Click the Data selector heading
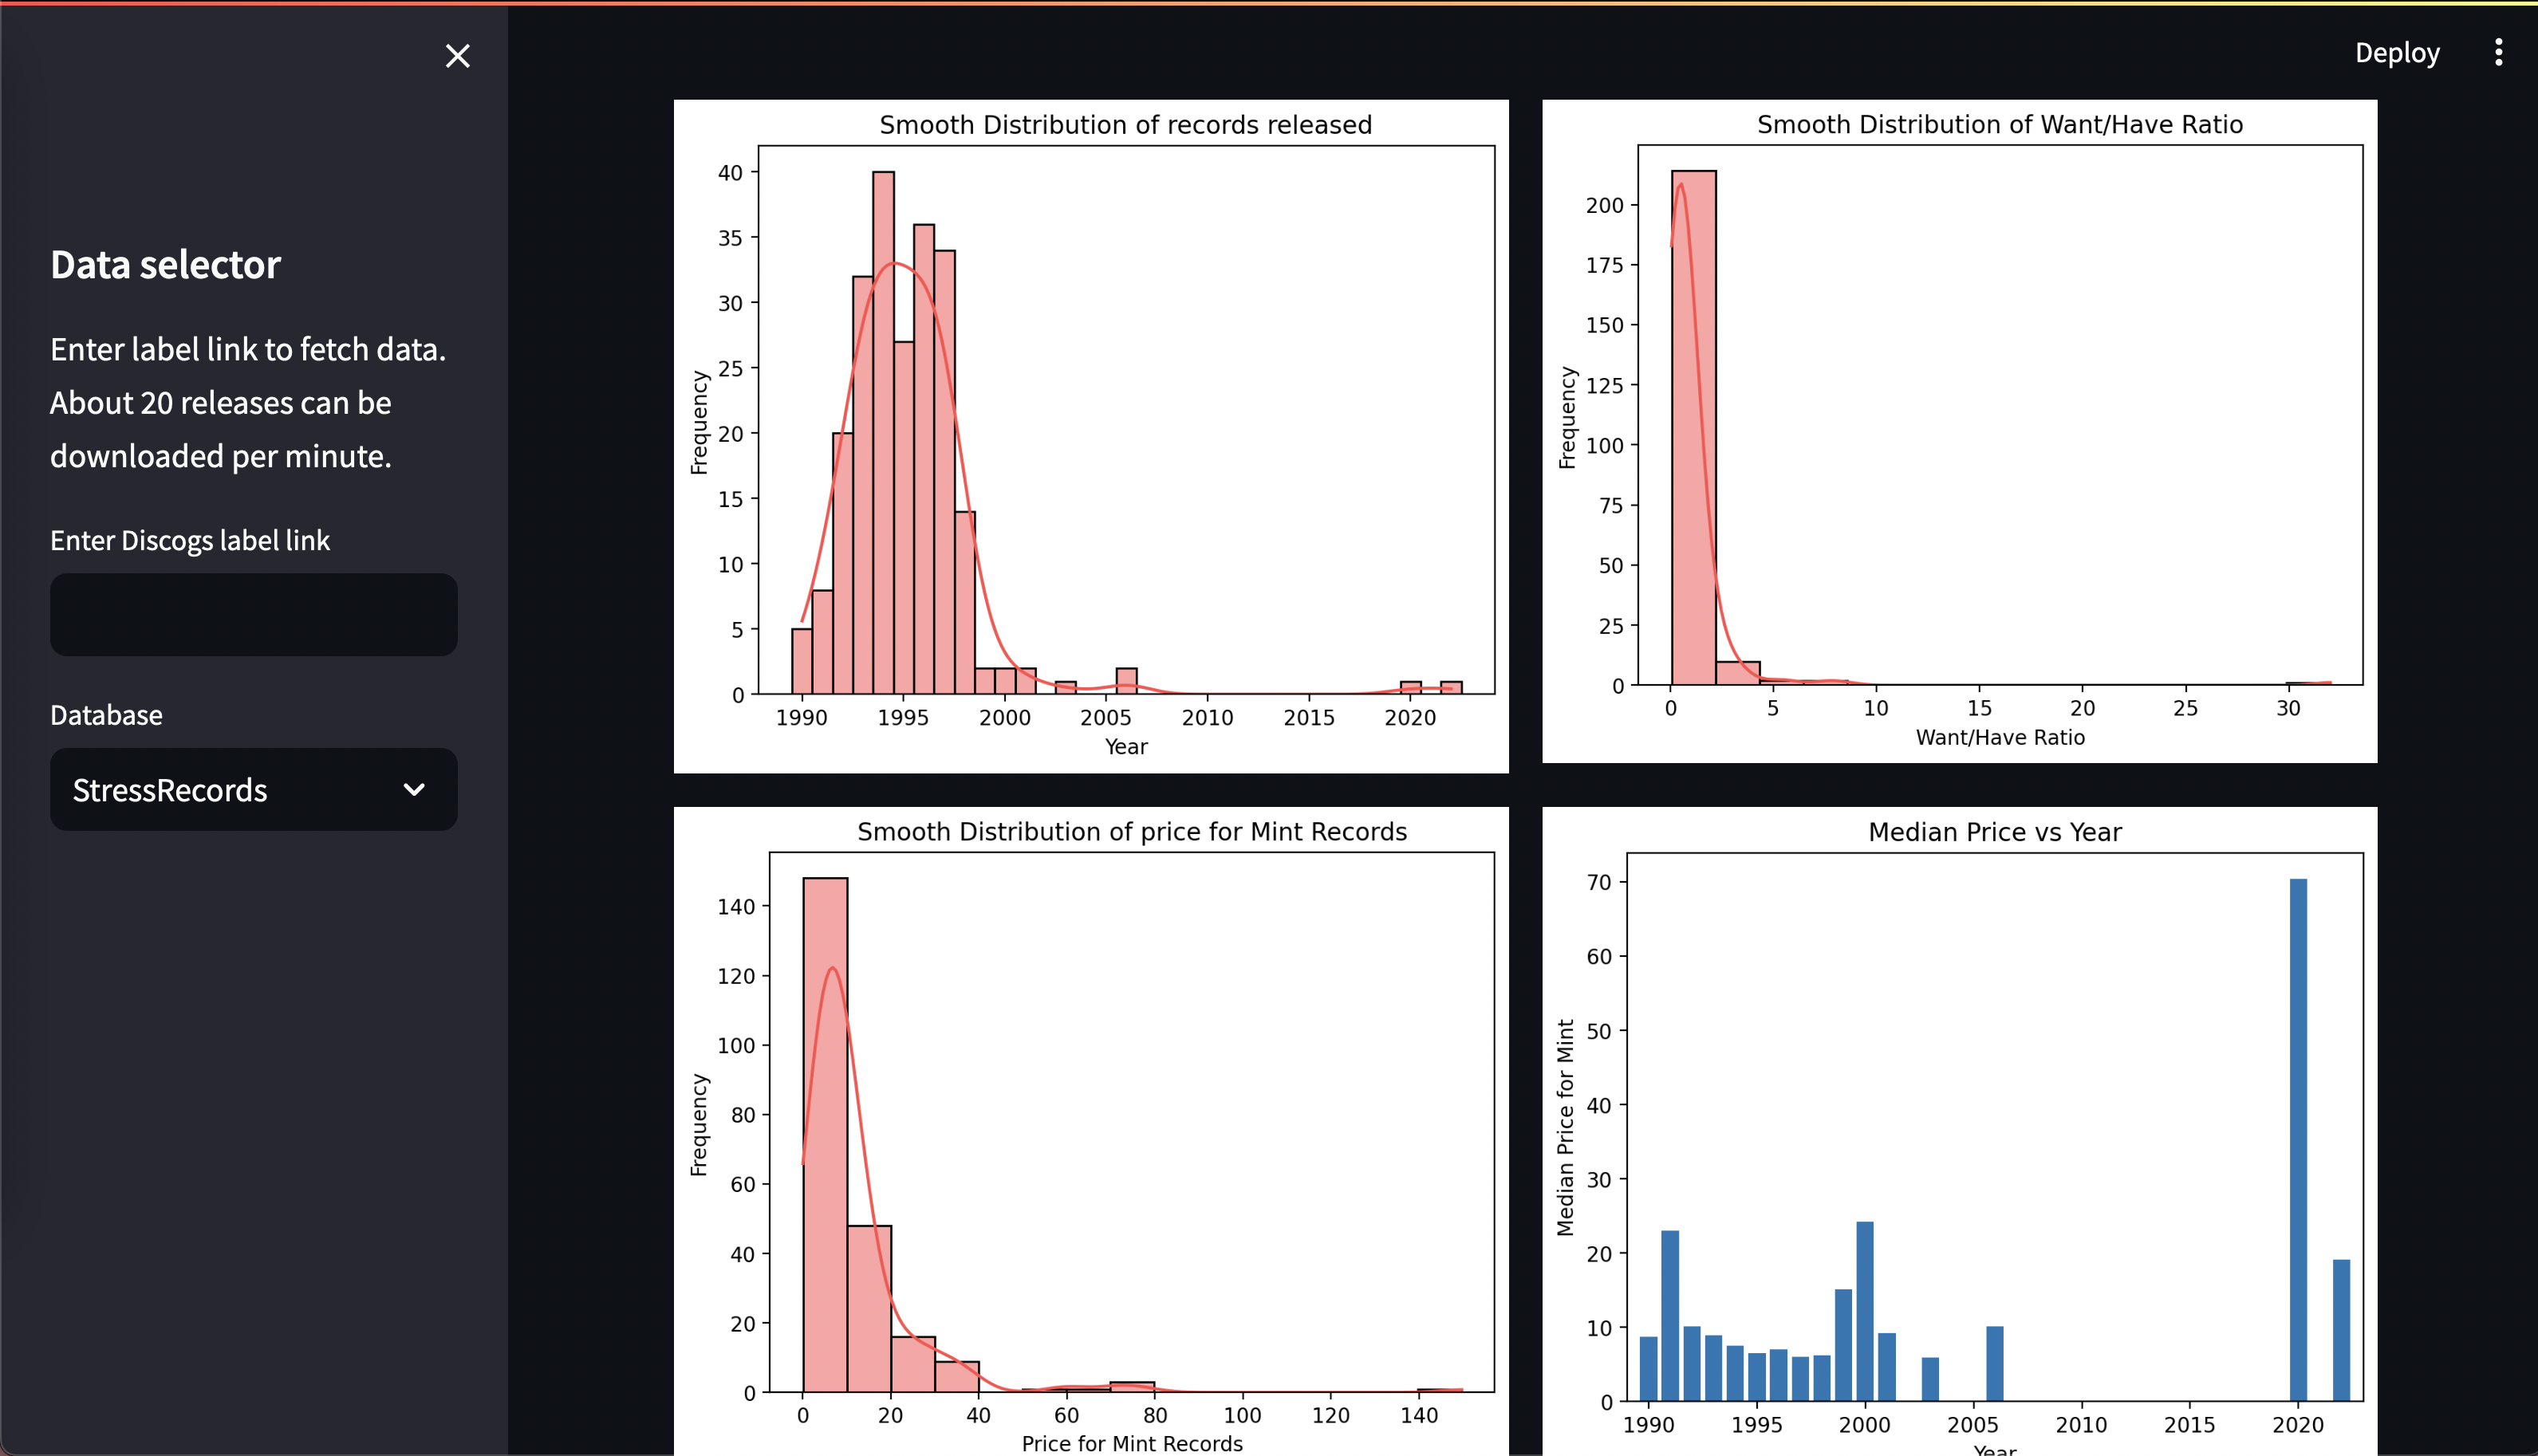2538x1456 pixels. (x=165, y=265)
